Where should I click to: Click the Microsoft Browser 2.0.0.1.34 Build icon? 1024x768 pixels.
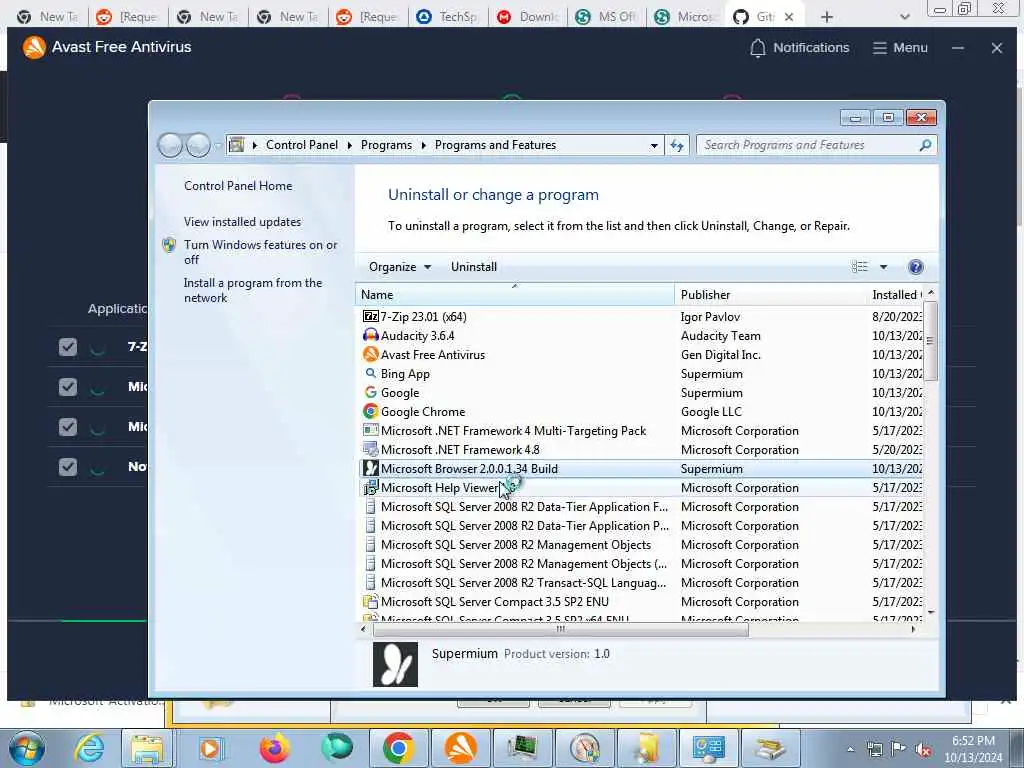tap(370, 469)
